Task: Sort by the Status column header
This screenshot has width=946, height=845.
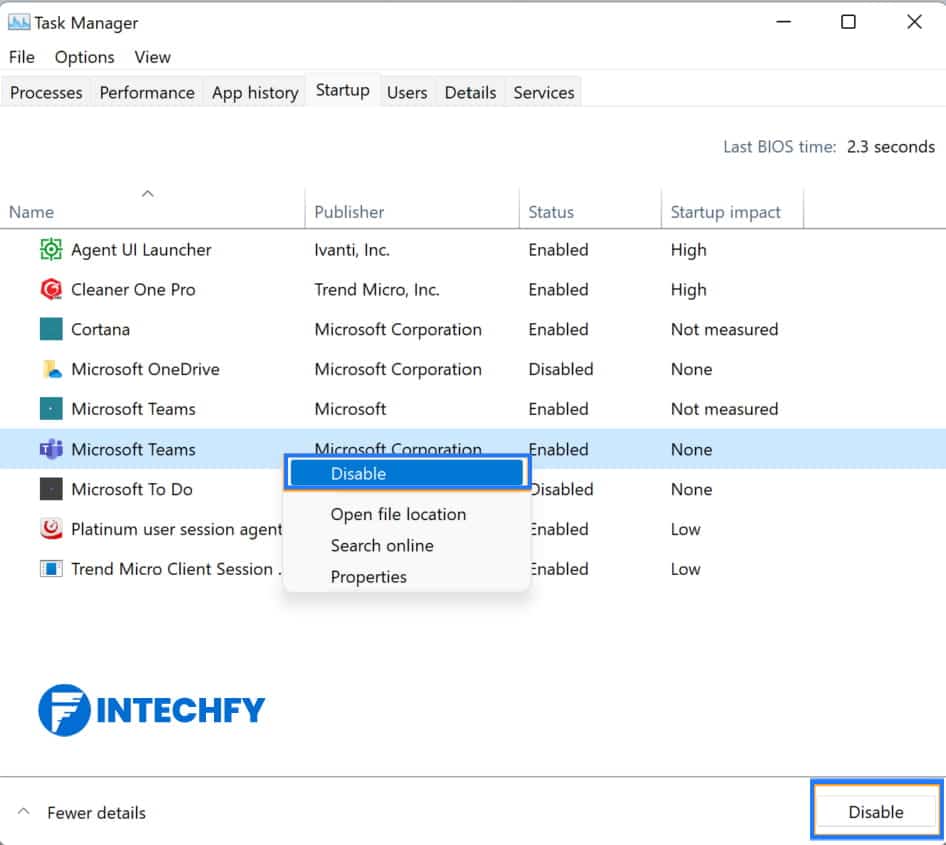Action: tap(551, 212)
